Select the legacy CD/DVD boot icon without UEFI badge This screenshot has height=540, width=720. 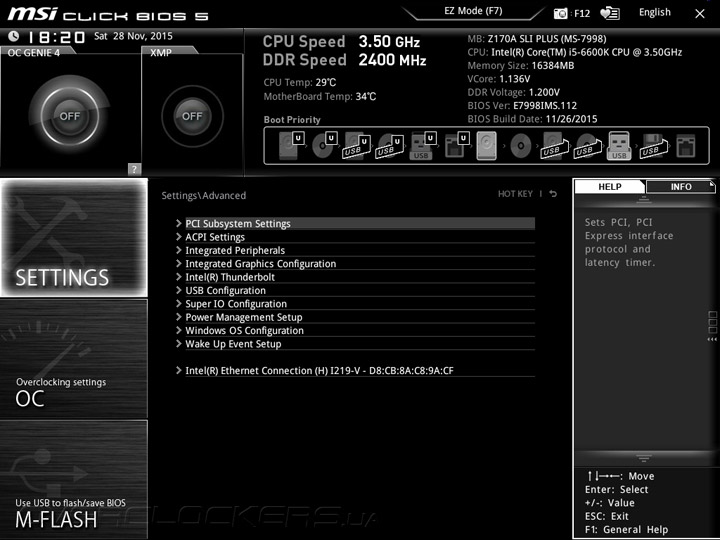pyautogui.click(x=520, y=146)
